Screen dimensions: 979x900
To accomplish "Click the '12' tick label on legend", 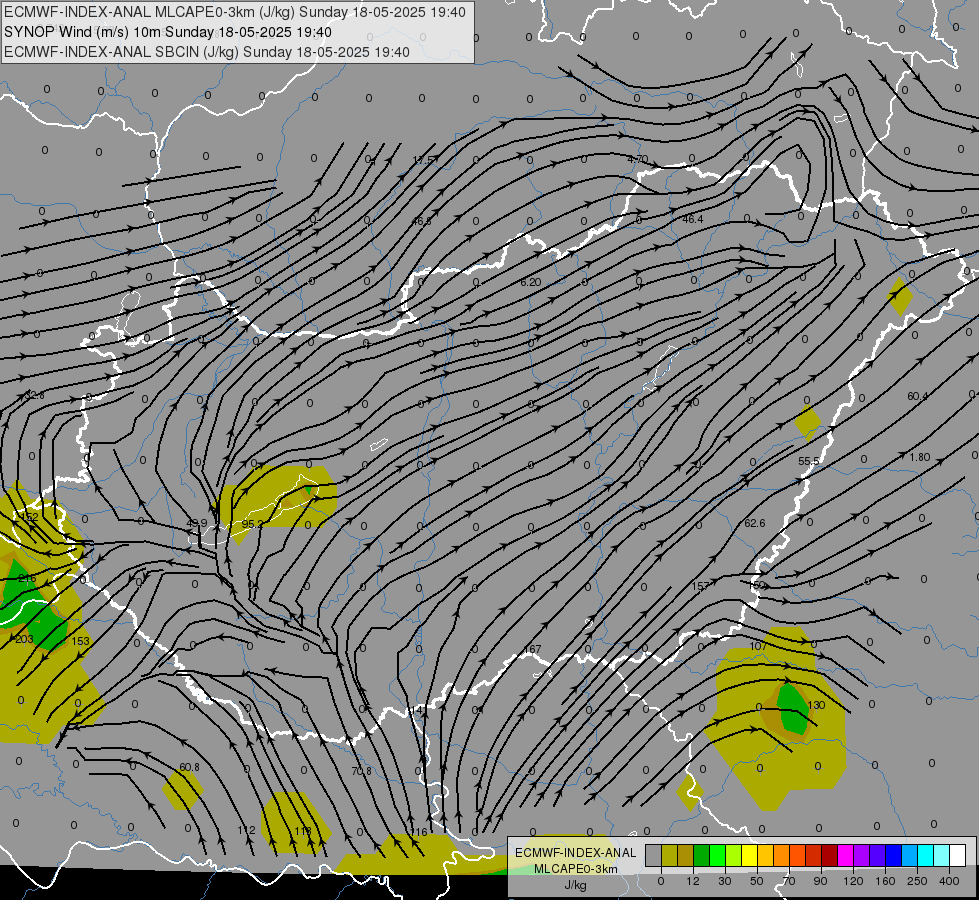I will tap(693, 881).
